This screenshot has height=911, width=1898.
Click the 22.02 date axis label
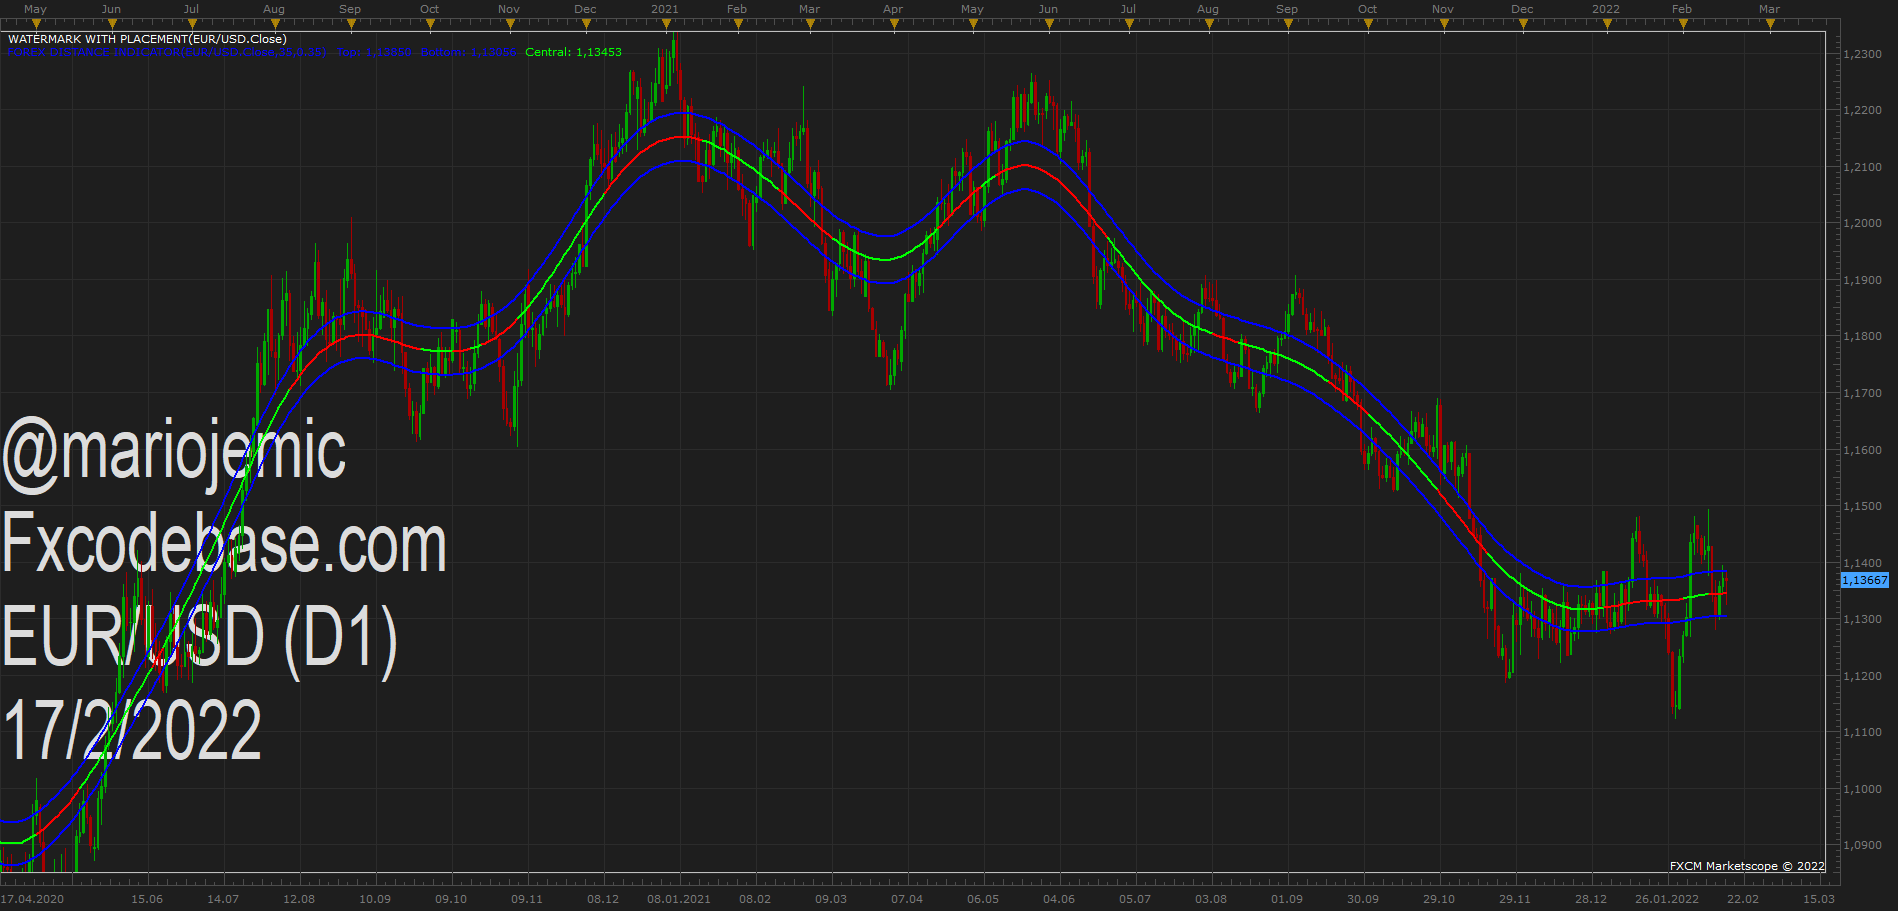tap(1743, 899)
